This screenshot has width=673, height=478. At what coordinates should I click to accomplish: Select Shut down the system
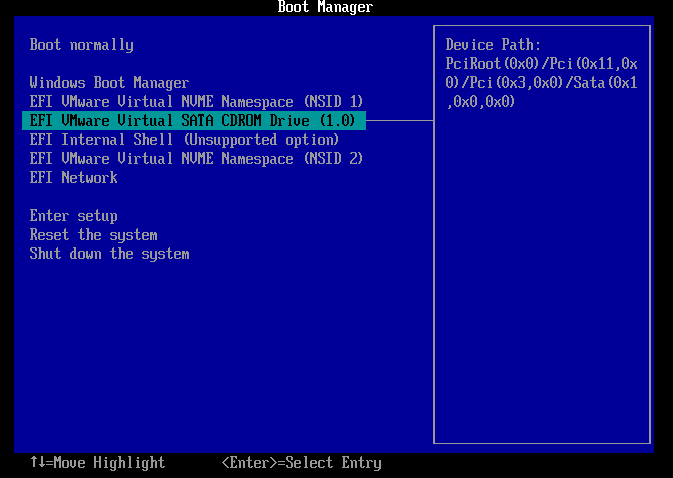click(109, 254)
